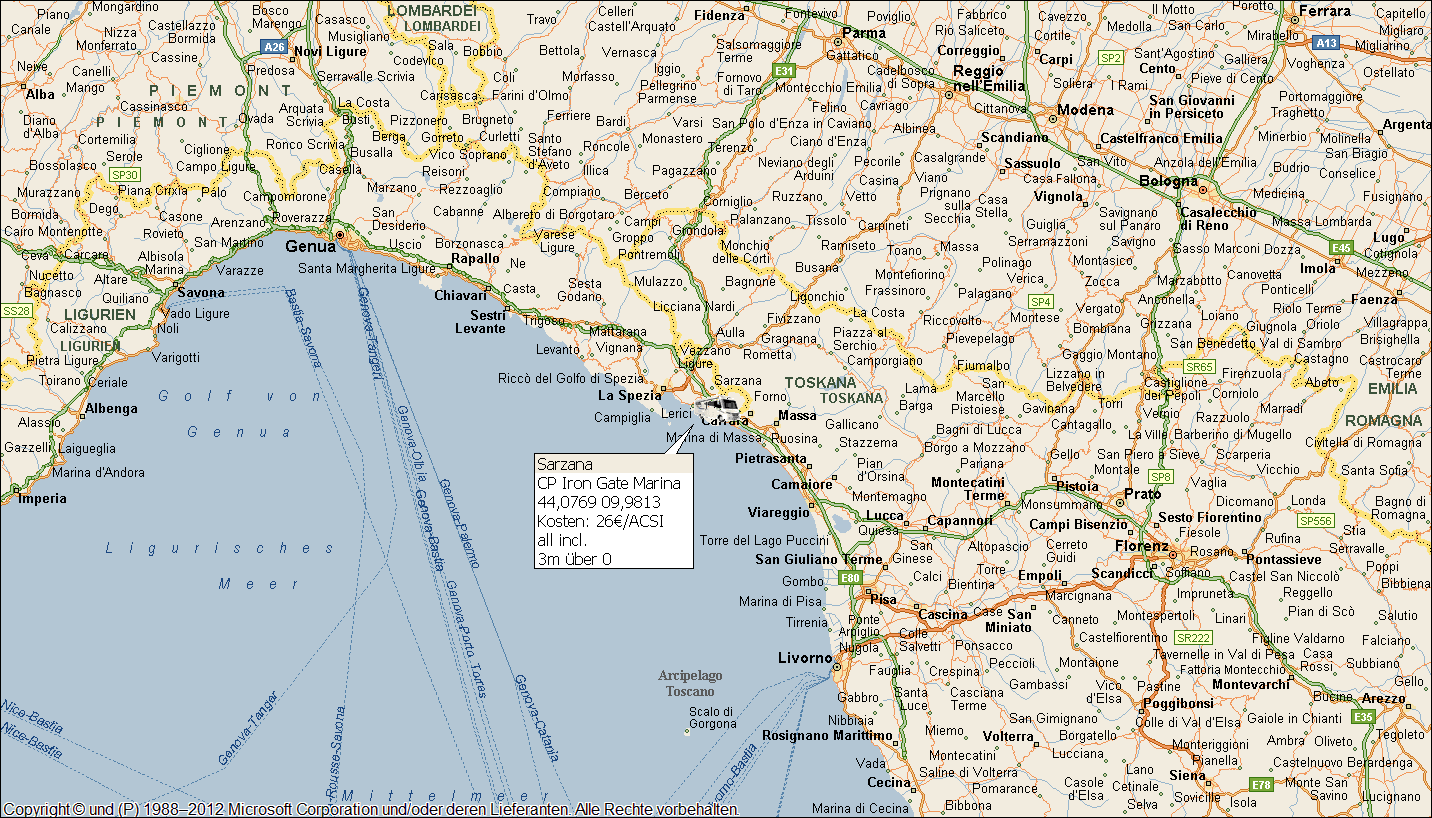This screenshot has height=818, width=1432.
Task: Click the E45 road shield
Action: pos(1342,247)
